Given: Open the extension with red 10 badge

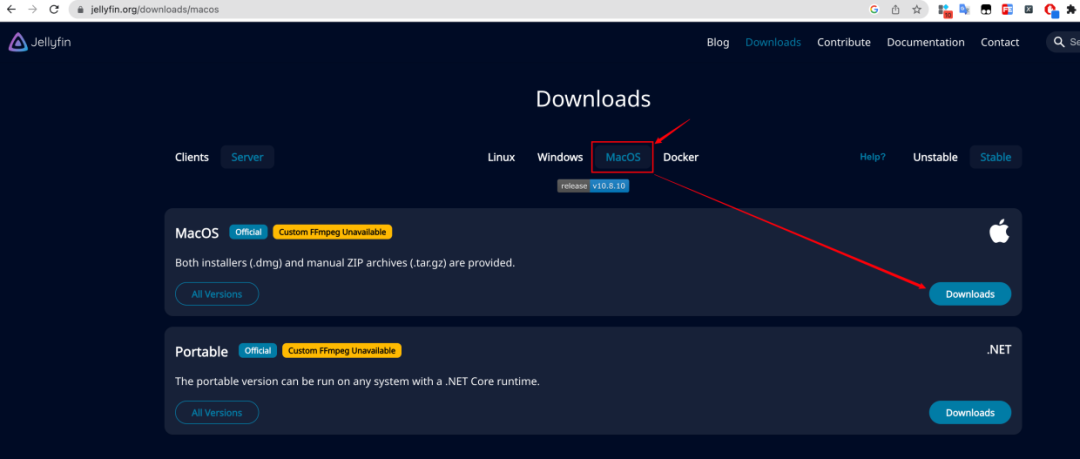Looking at the screenshot, I should [944, 10].
